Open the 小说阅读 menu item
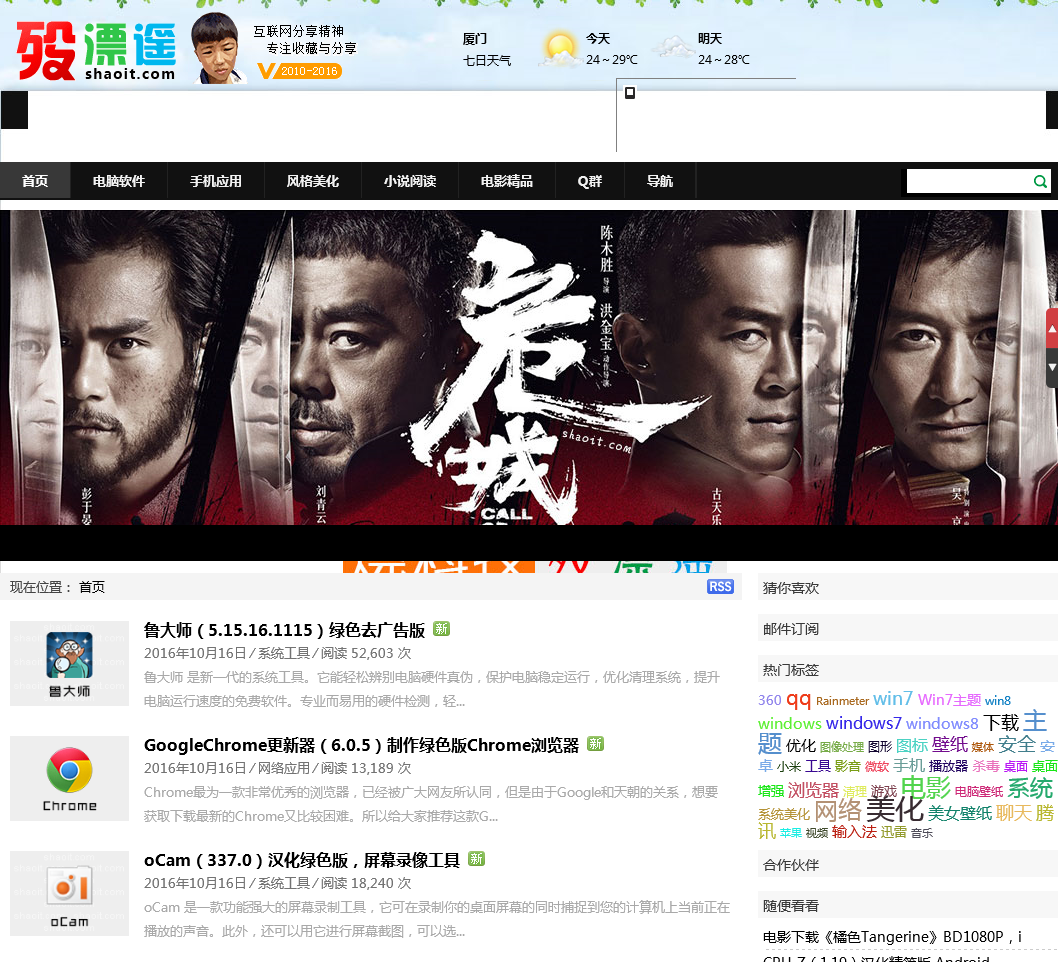Viewport: 1058px width, 962px height. [410, 181]
